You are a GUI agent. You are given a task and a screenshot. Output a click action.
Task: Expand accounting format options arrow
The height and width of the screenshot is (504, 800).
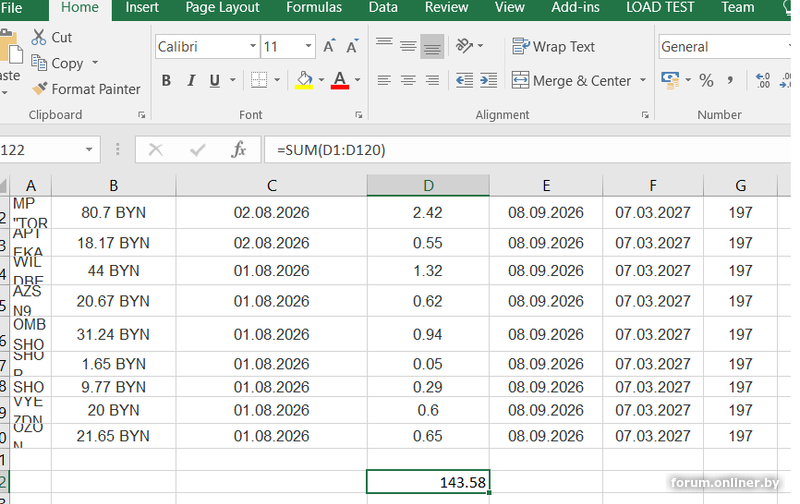pyautogui.click(x=688, y=80)
